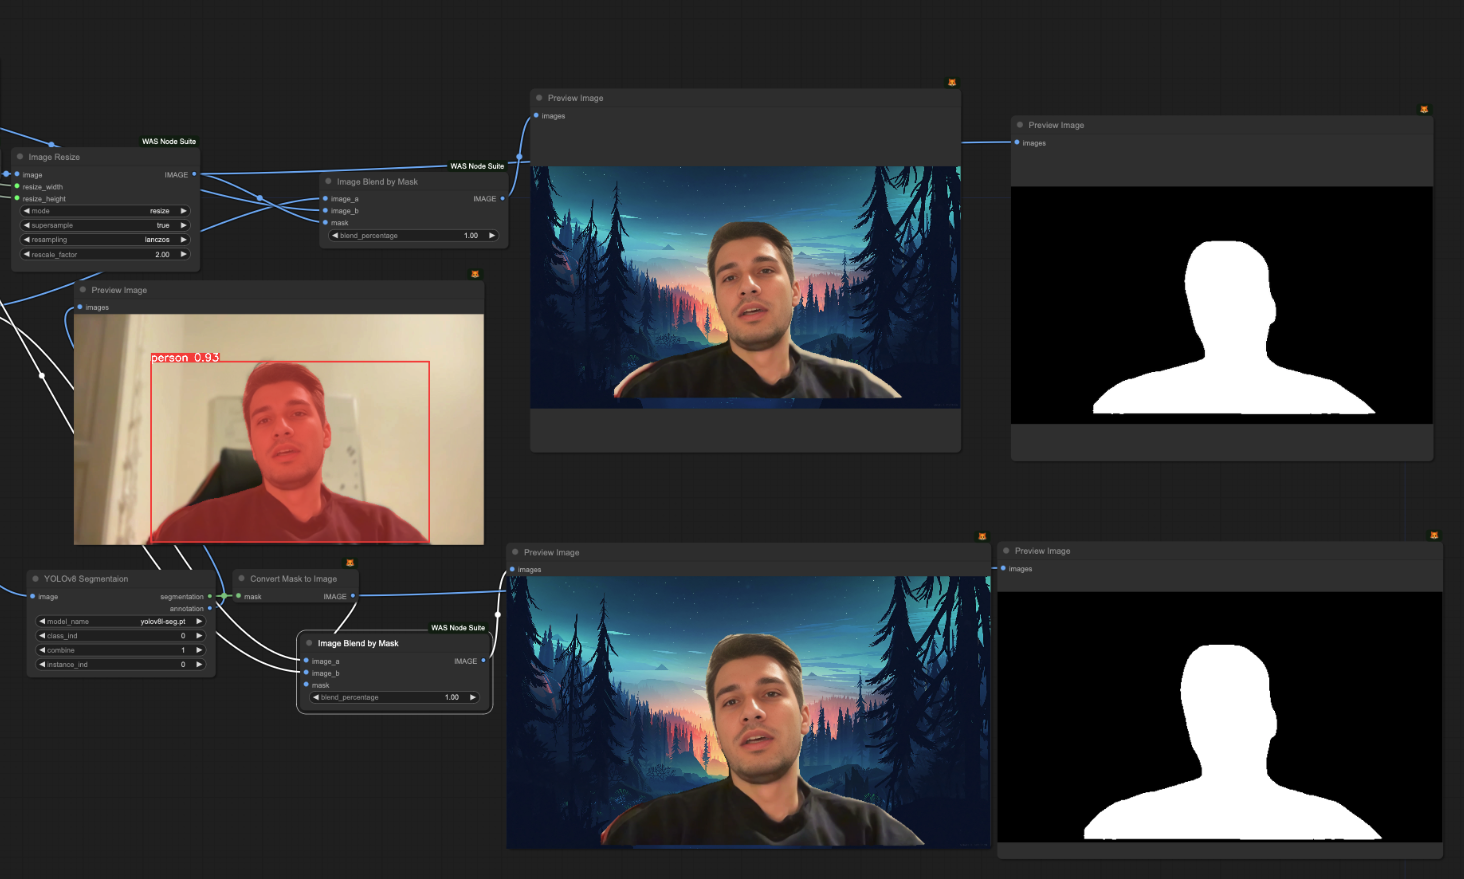Click the rescale_factor 2.00 value field
This screenshot has width=1464, height=879.
pyautogui.click(x=105, y=254)
